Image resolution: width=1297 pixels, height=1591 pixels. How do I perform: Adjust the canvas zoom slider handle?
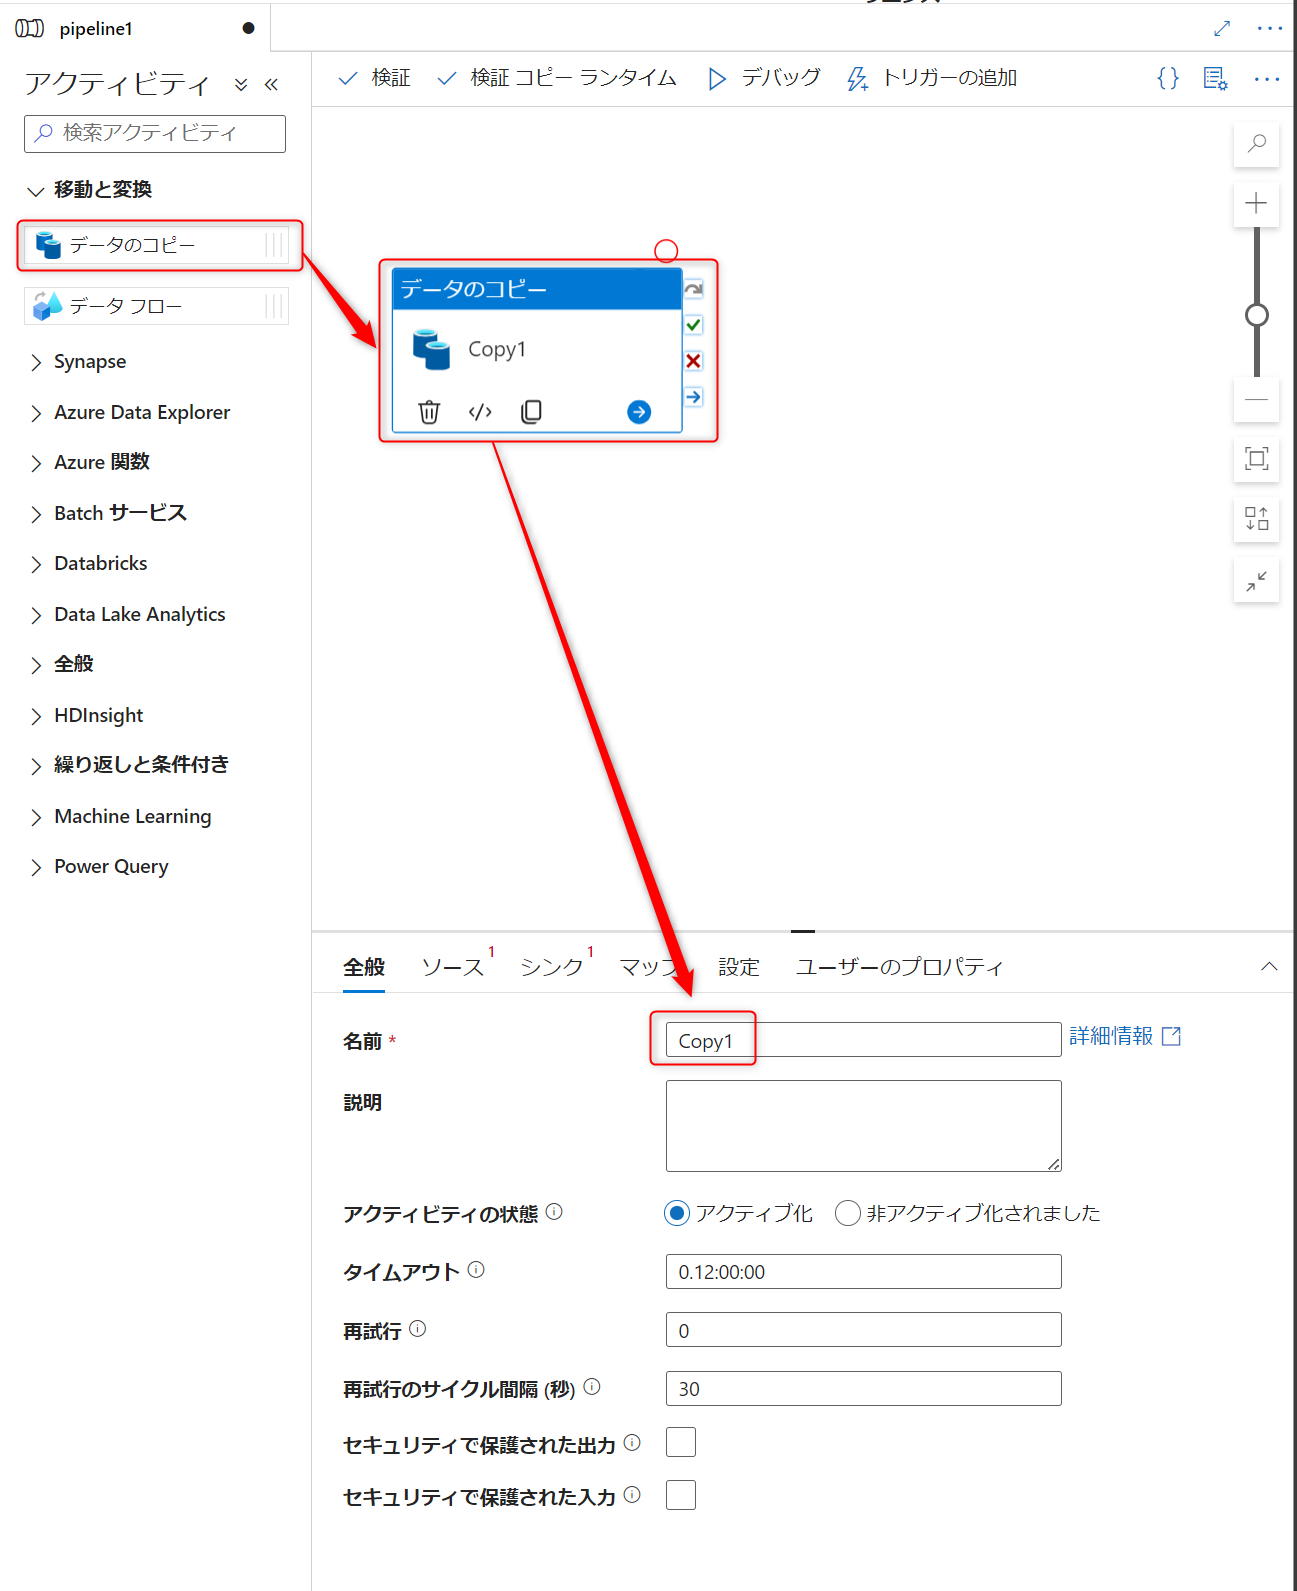click(1256, 315)
